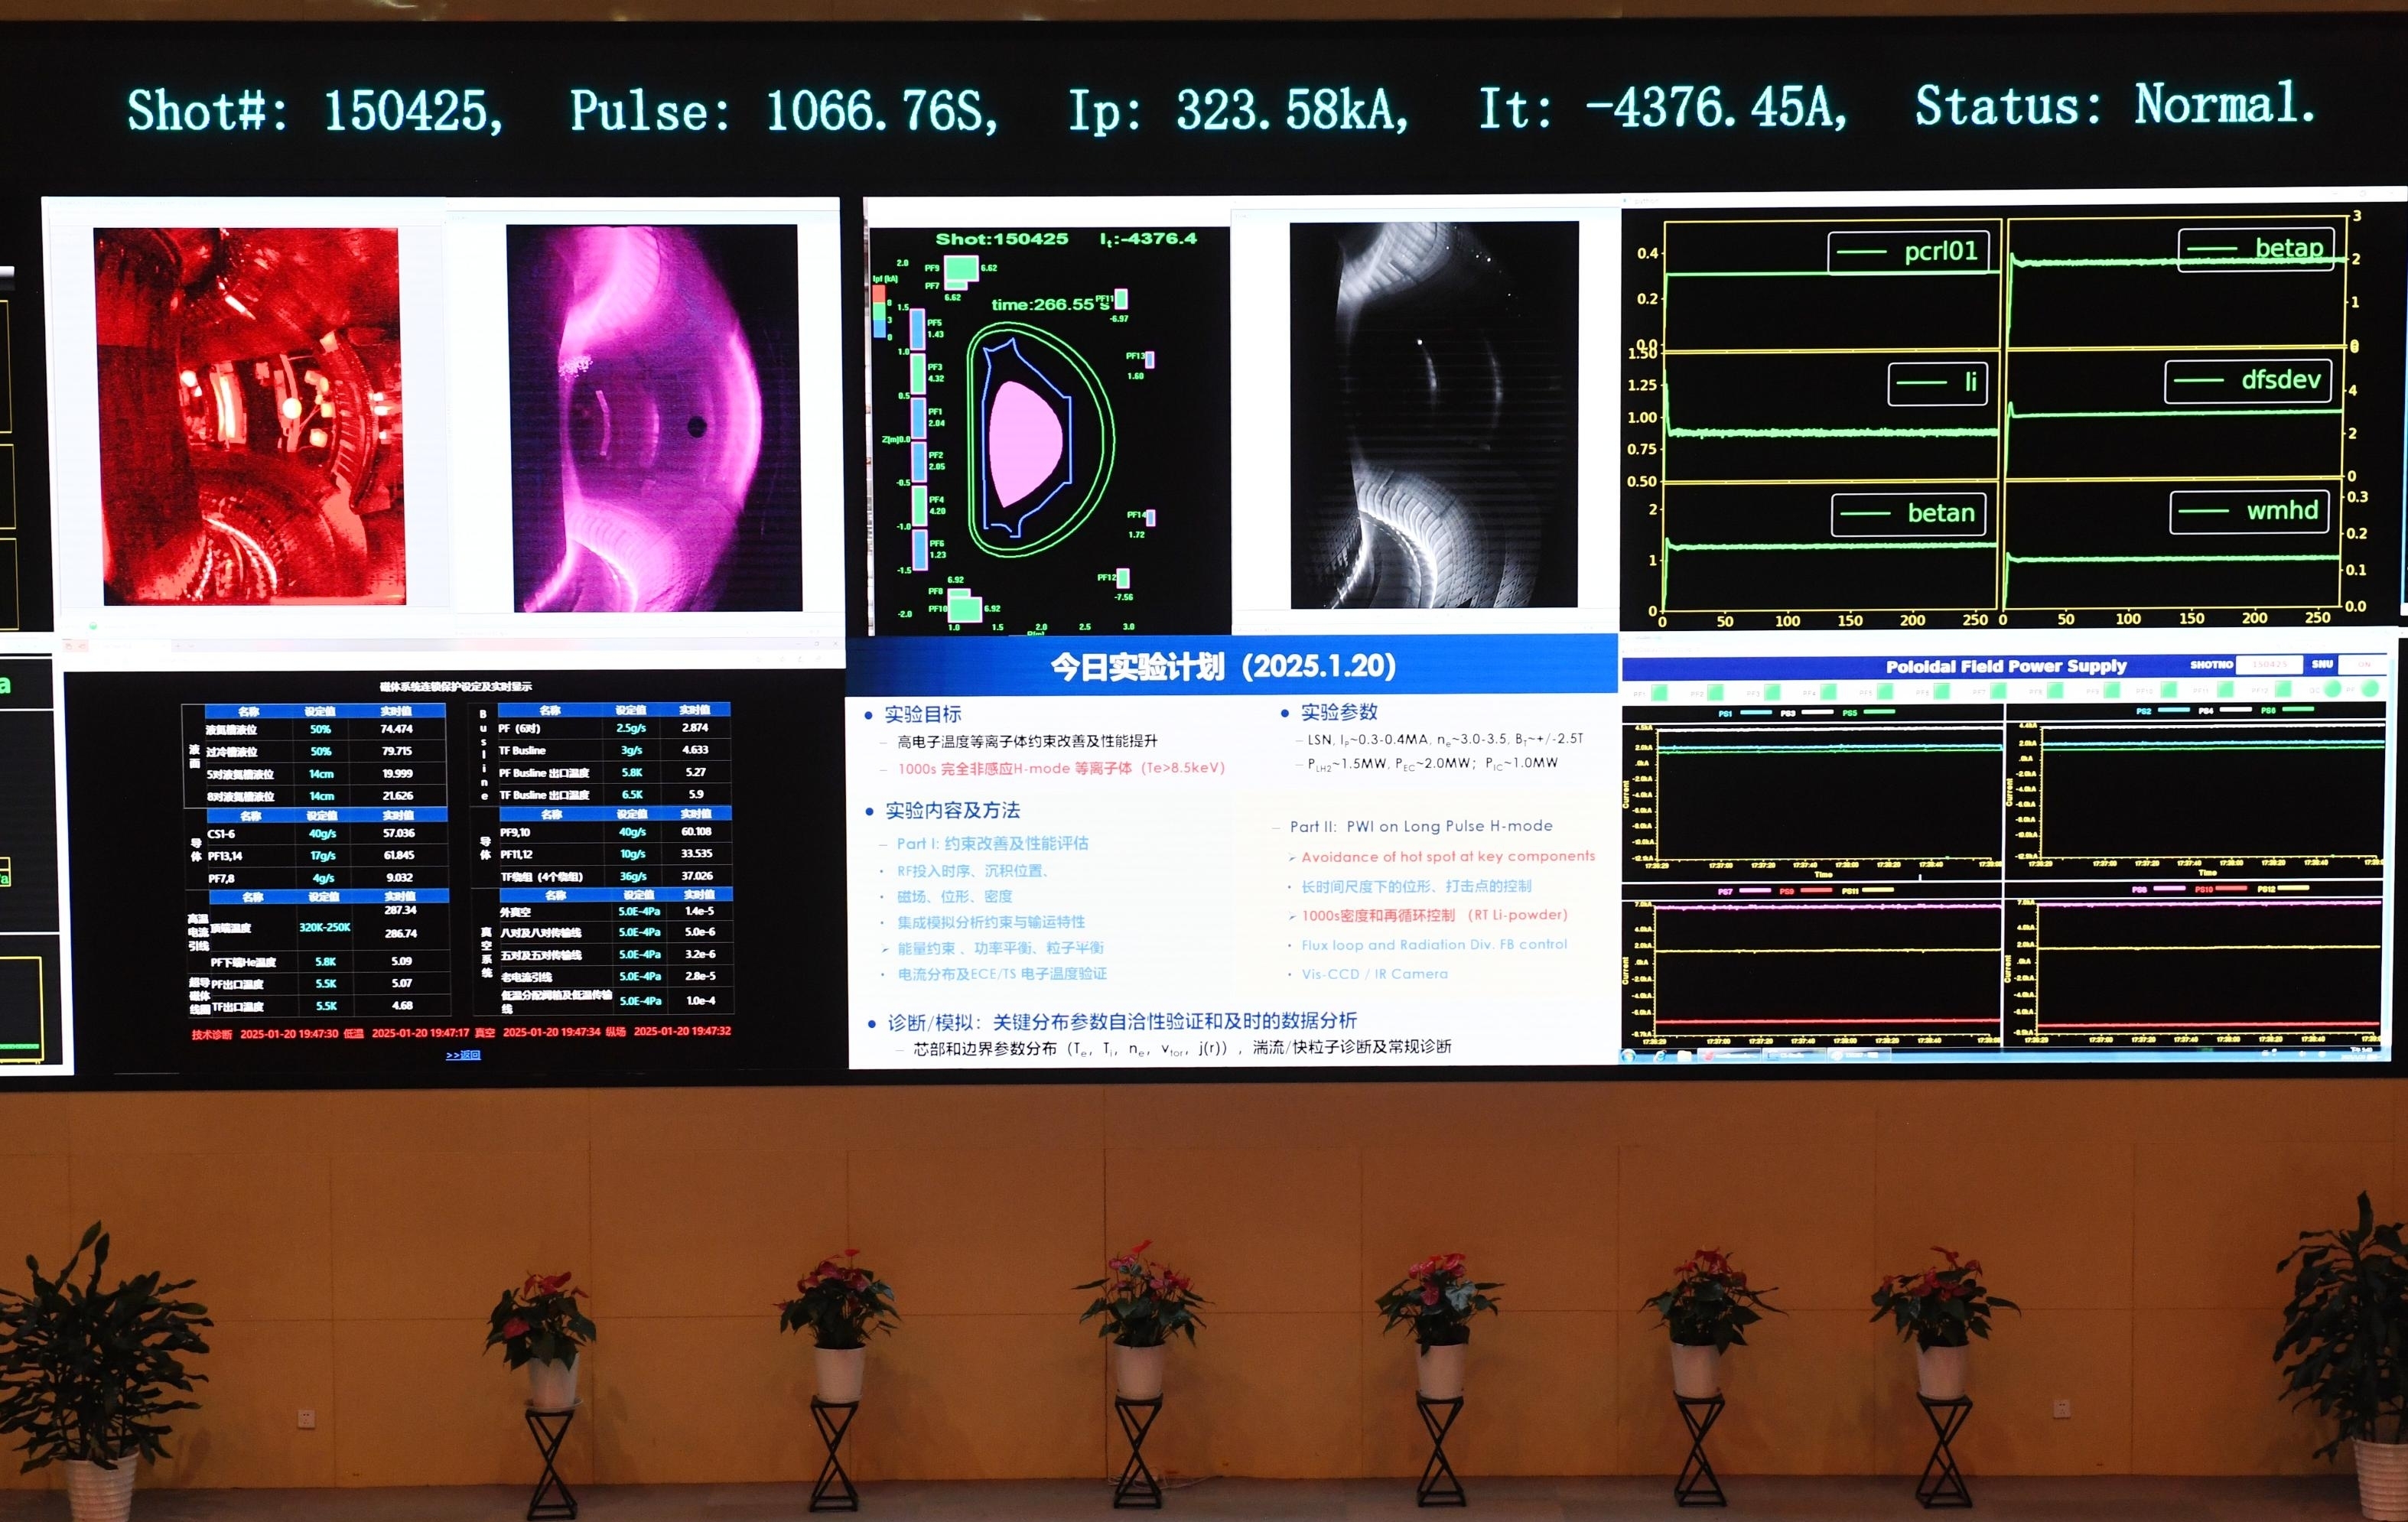Open the red infrared camera view

[x=249, y=416]
